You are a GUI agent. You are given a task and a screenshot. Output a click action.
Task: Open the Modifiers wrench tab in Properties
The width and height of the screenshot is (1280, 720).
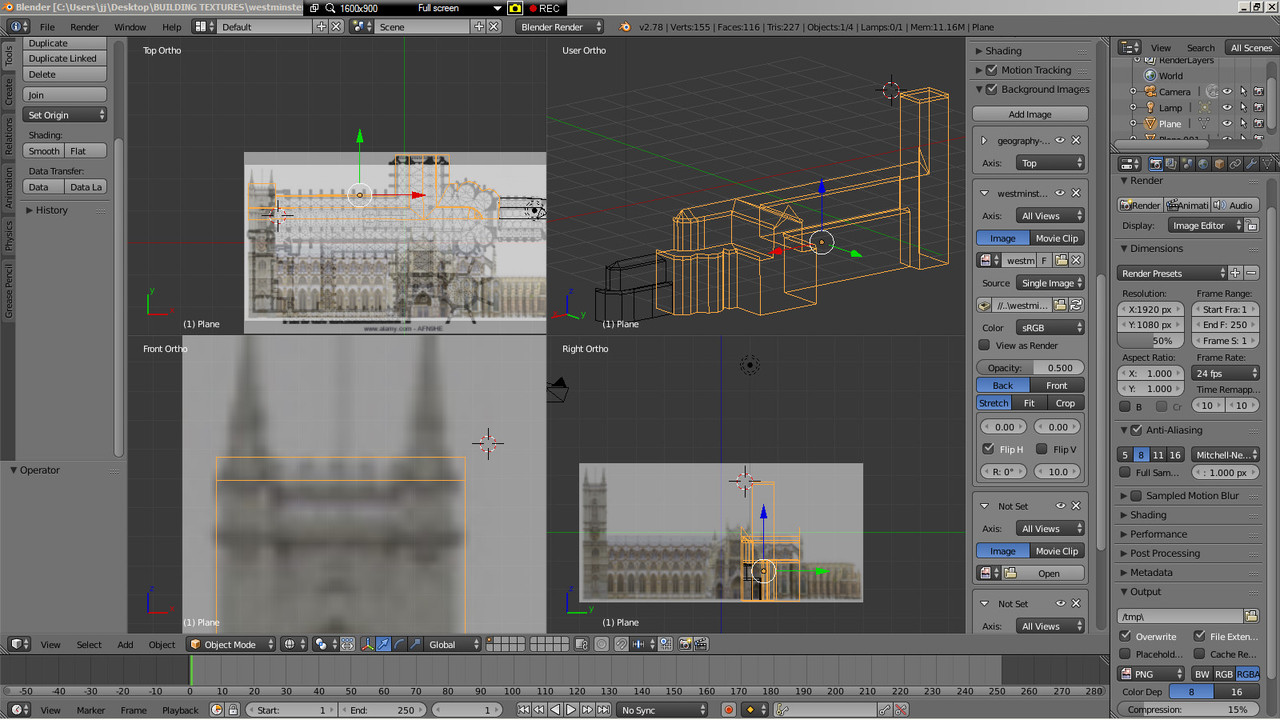tap(1250, 164)
